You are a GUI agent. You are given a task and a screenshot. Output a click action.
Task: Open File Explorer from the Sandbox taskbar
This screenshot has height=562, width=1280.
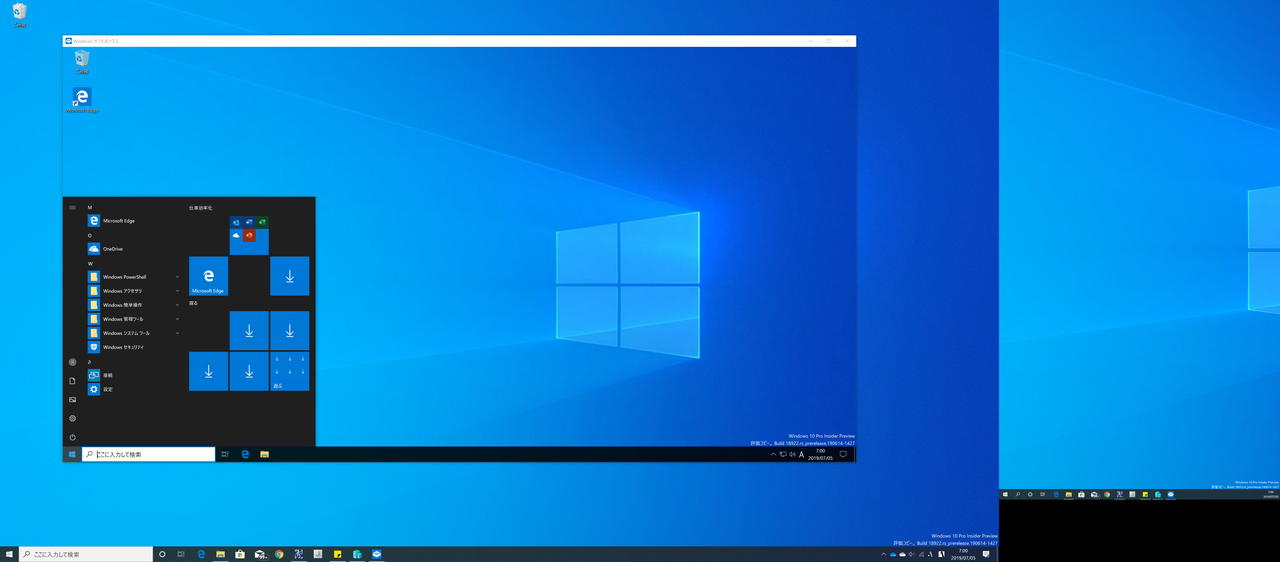tap(265, 454)
